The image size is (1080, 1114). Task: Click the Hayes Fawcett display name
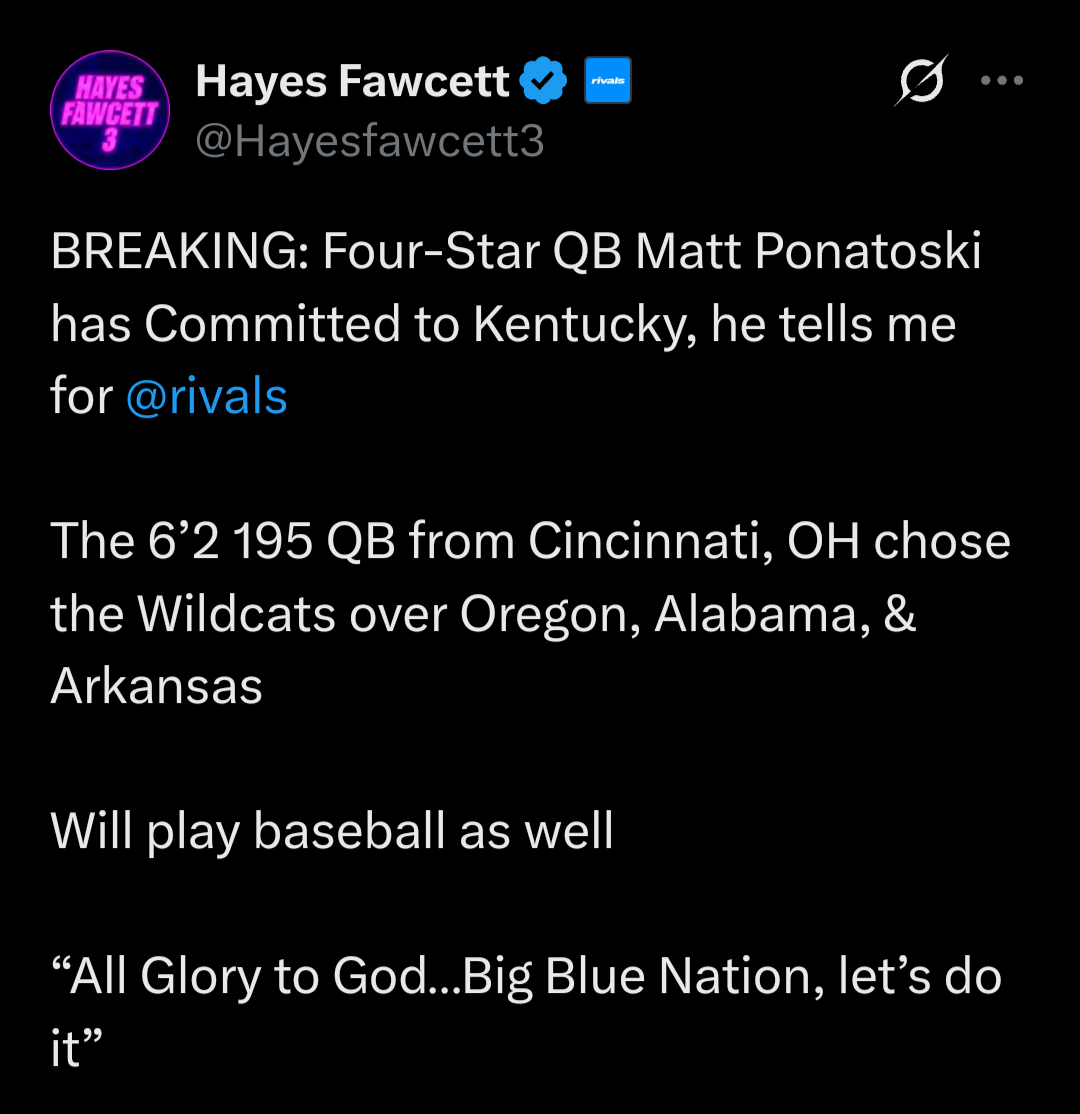[352, 82]
